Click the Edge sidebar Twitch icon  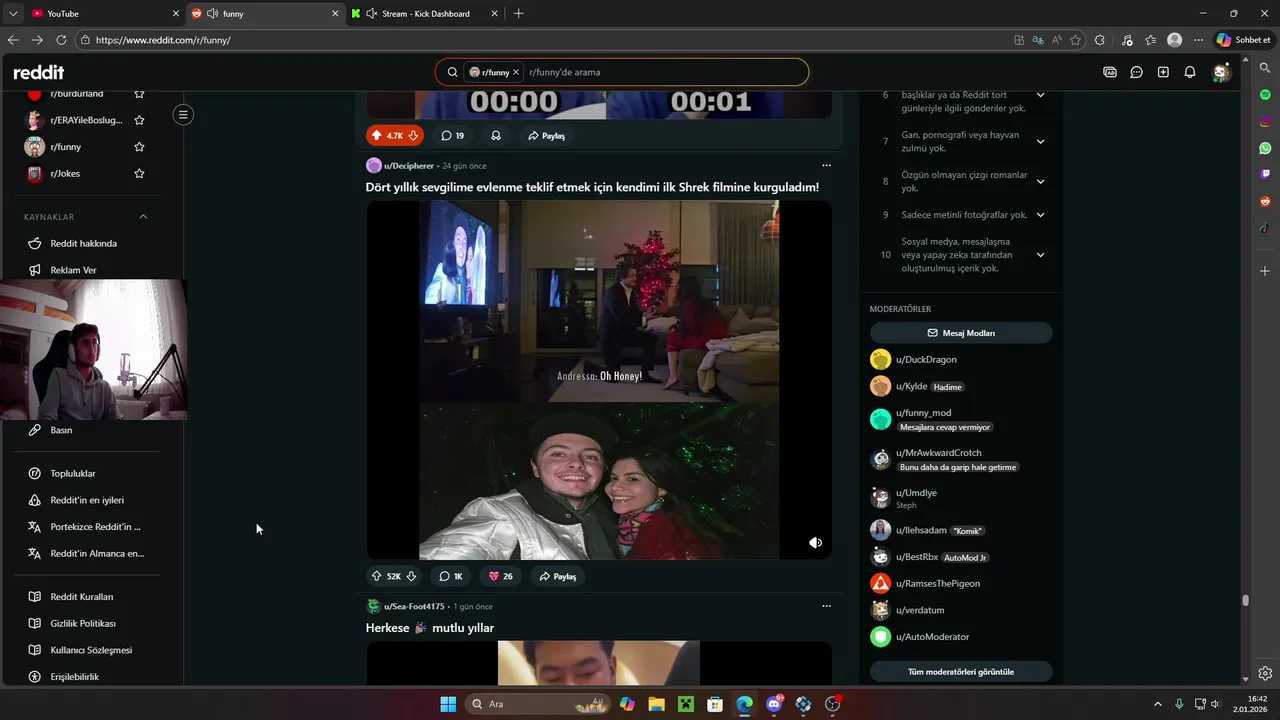(x=1265, y=174)
